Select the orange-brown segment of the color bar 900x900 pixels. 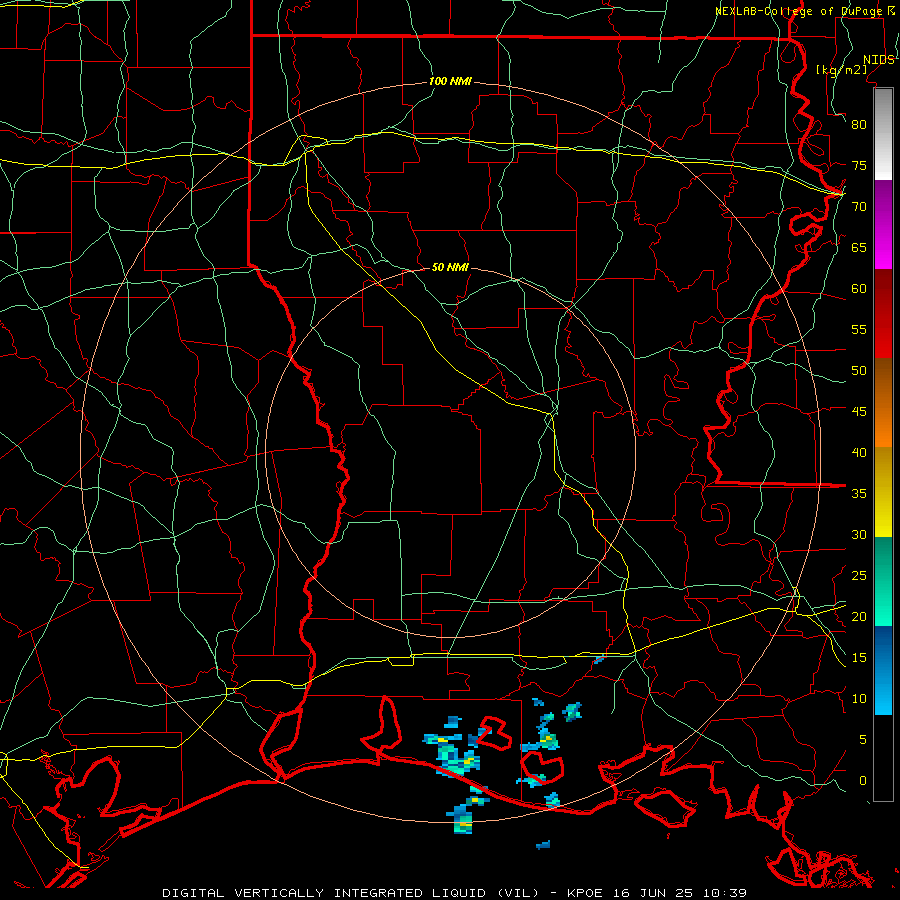coord(883,403)
